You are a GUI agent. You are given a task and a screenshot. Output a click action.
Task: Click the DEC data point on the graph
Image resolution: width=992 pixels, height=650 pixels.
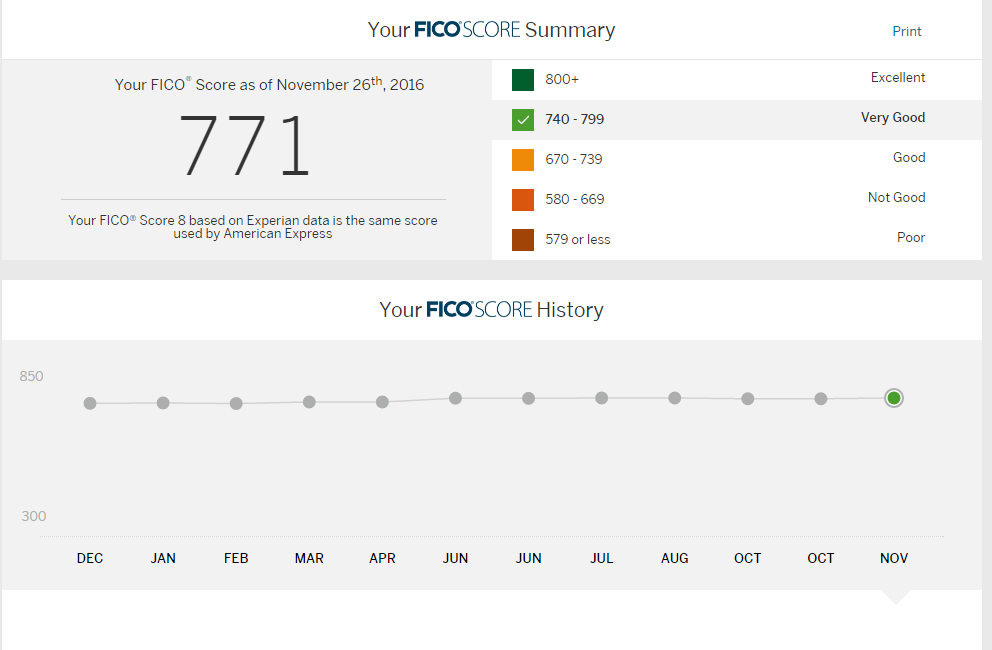[90, 403]
